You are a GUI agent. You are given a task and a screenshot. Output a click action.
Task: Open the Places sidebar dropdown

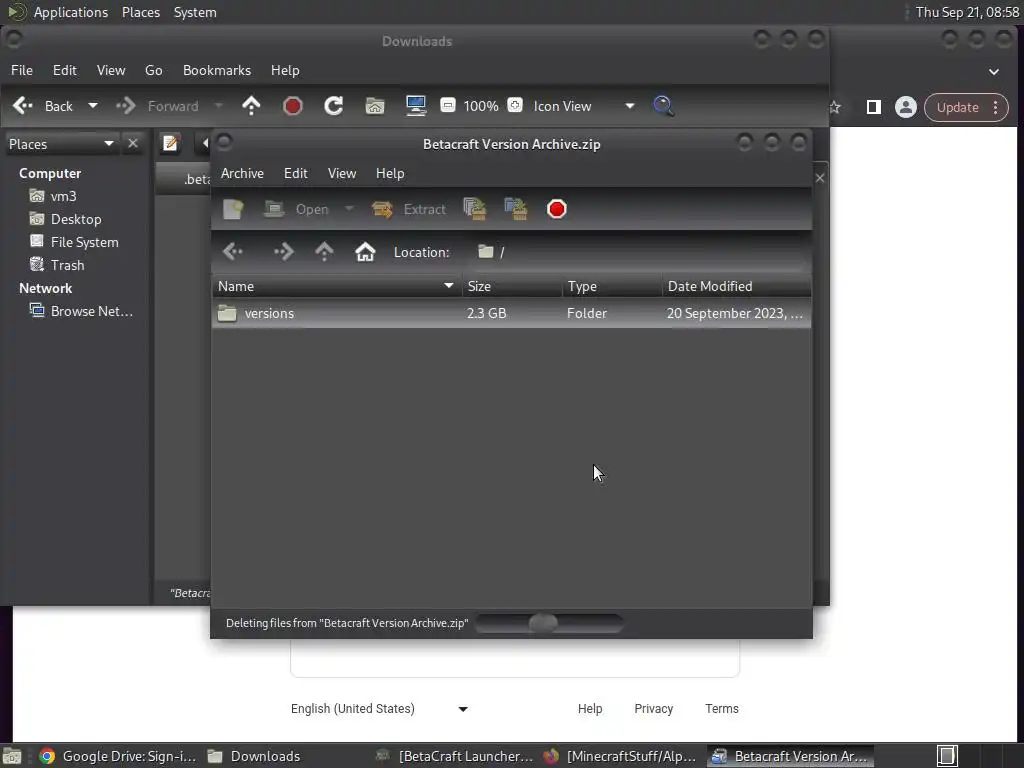(61, 144)
